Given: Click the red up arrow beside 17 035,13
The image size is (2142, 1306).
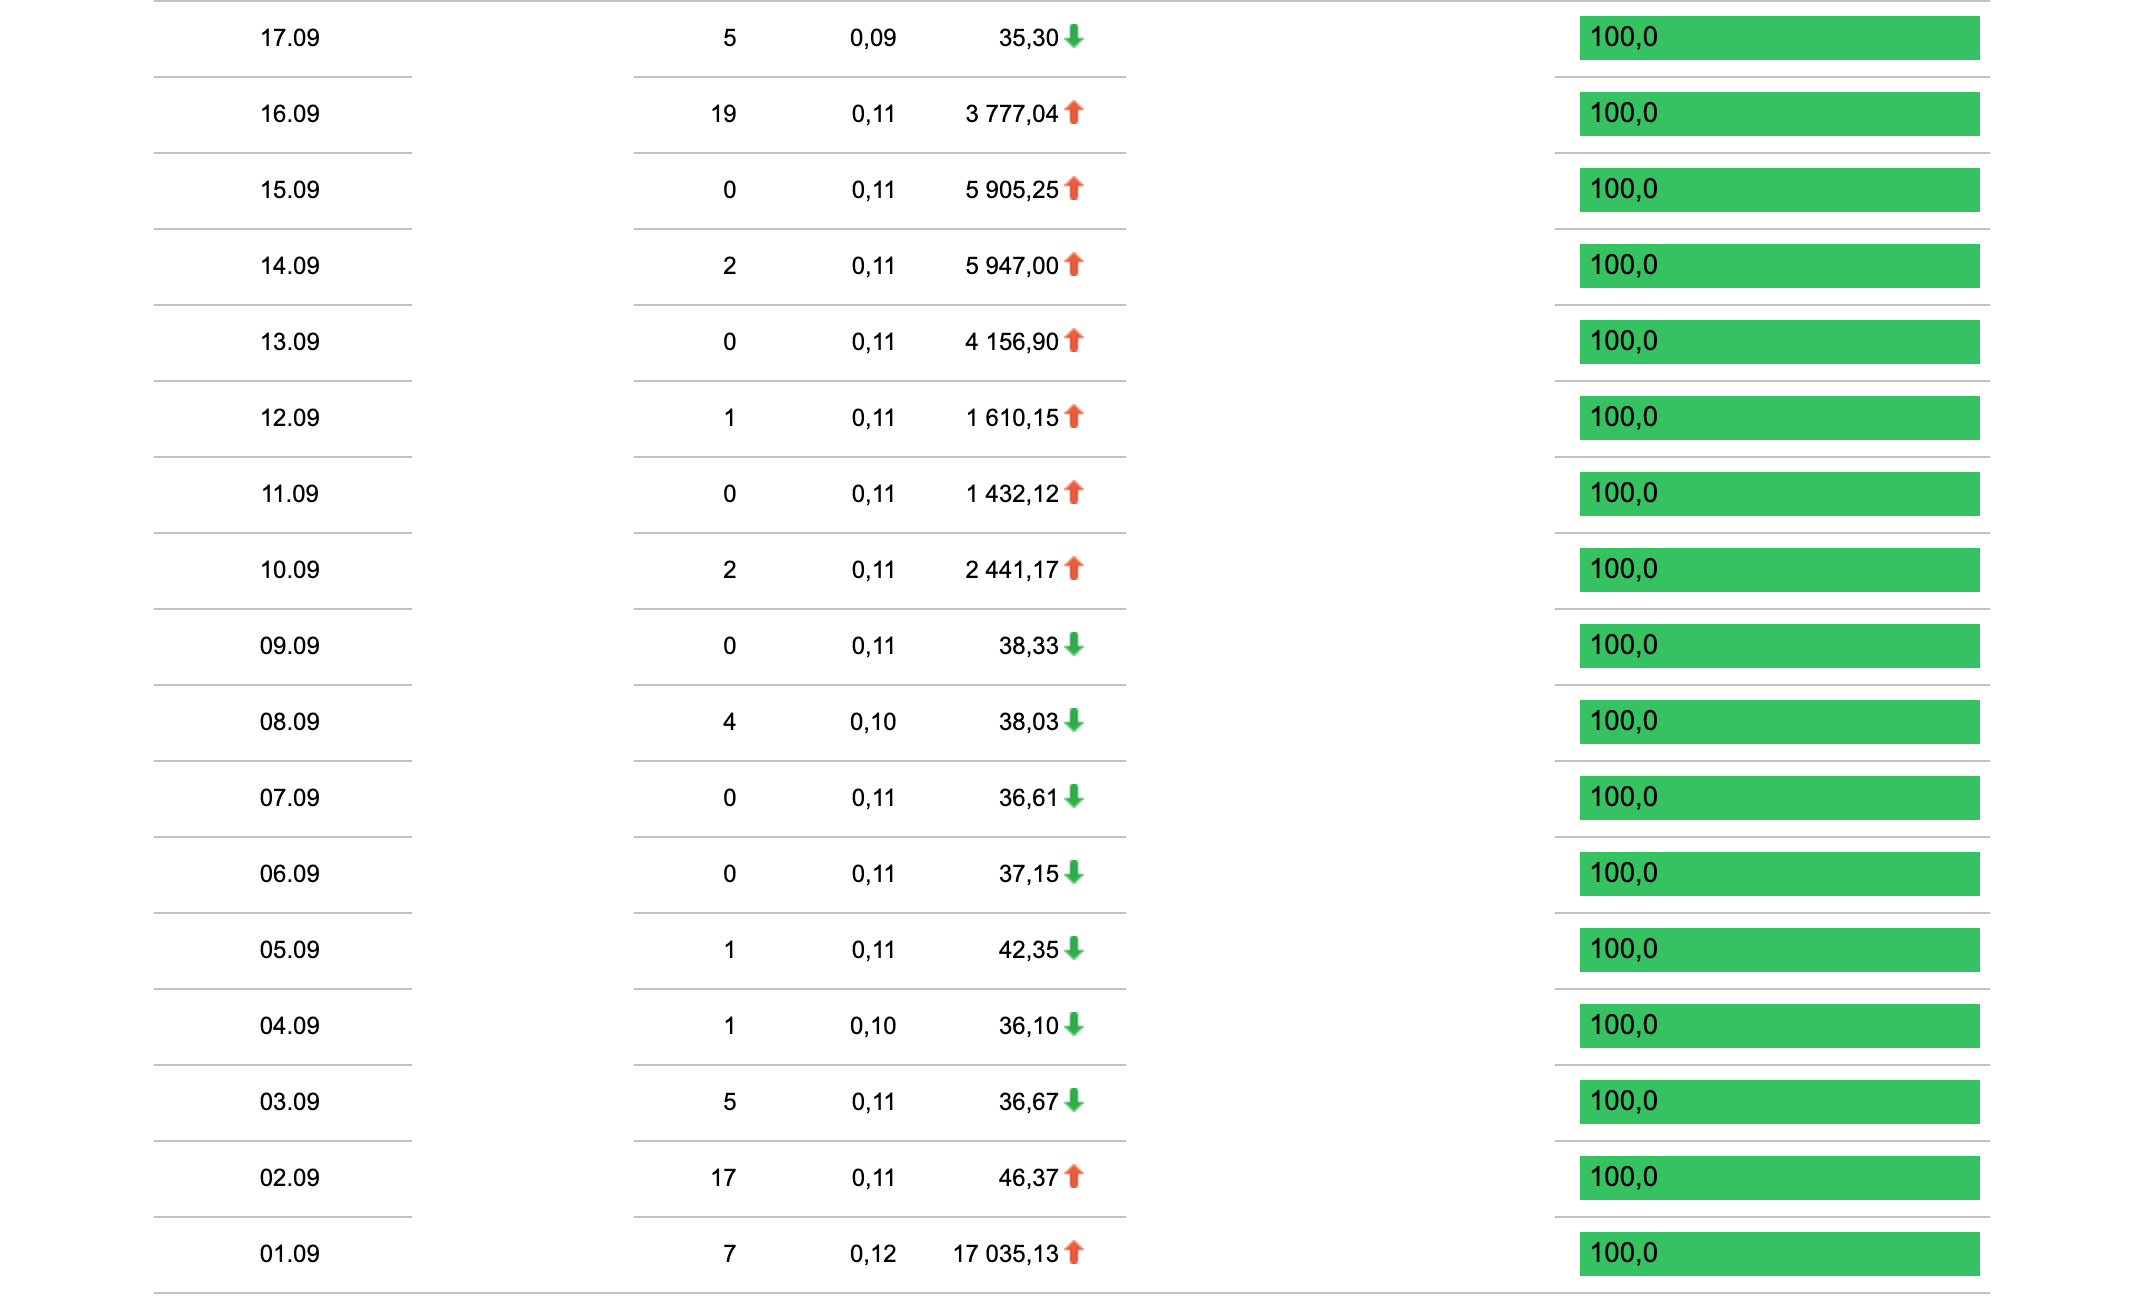Looking at the screenshot, I should [1074, 1253].
